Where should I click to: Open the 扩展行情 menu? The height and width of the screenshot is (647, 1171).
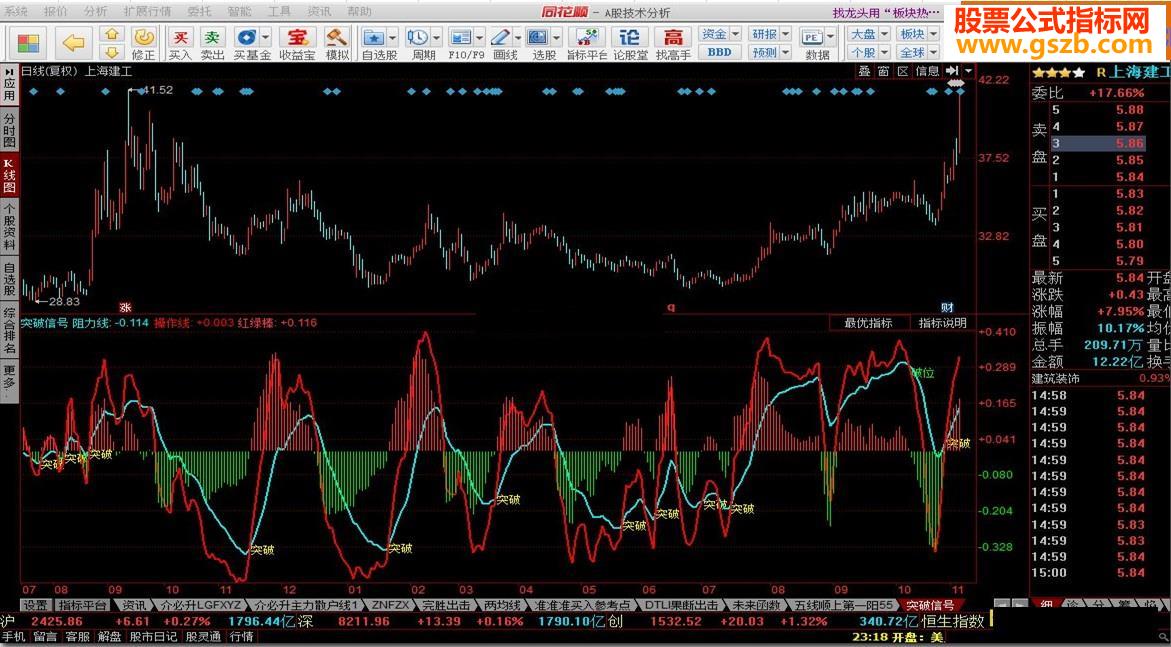[x=147, y=11]
